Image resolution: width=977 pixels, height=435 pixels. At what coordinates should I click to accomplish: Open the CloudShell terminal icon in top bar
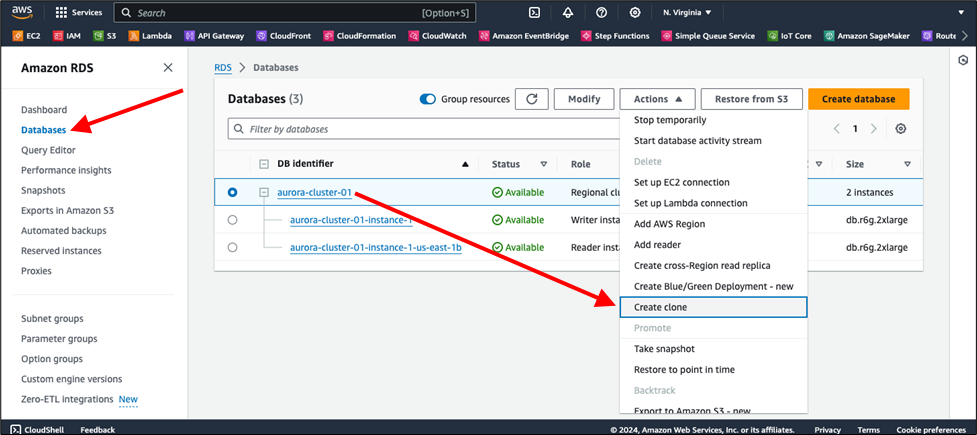(534, 12)
